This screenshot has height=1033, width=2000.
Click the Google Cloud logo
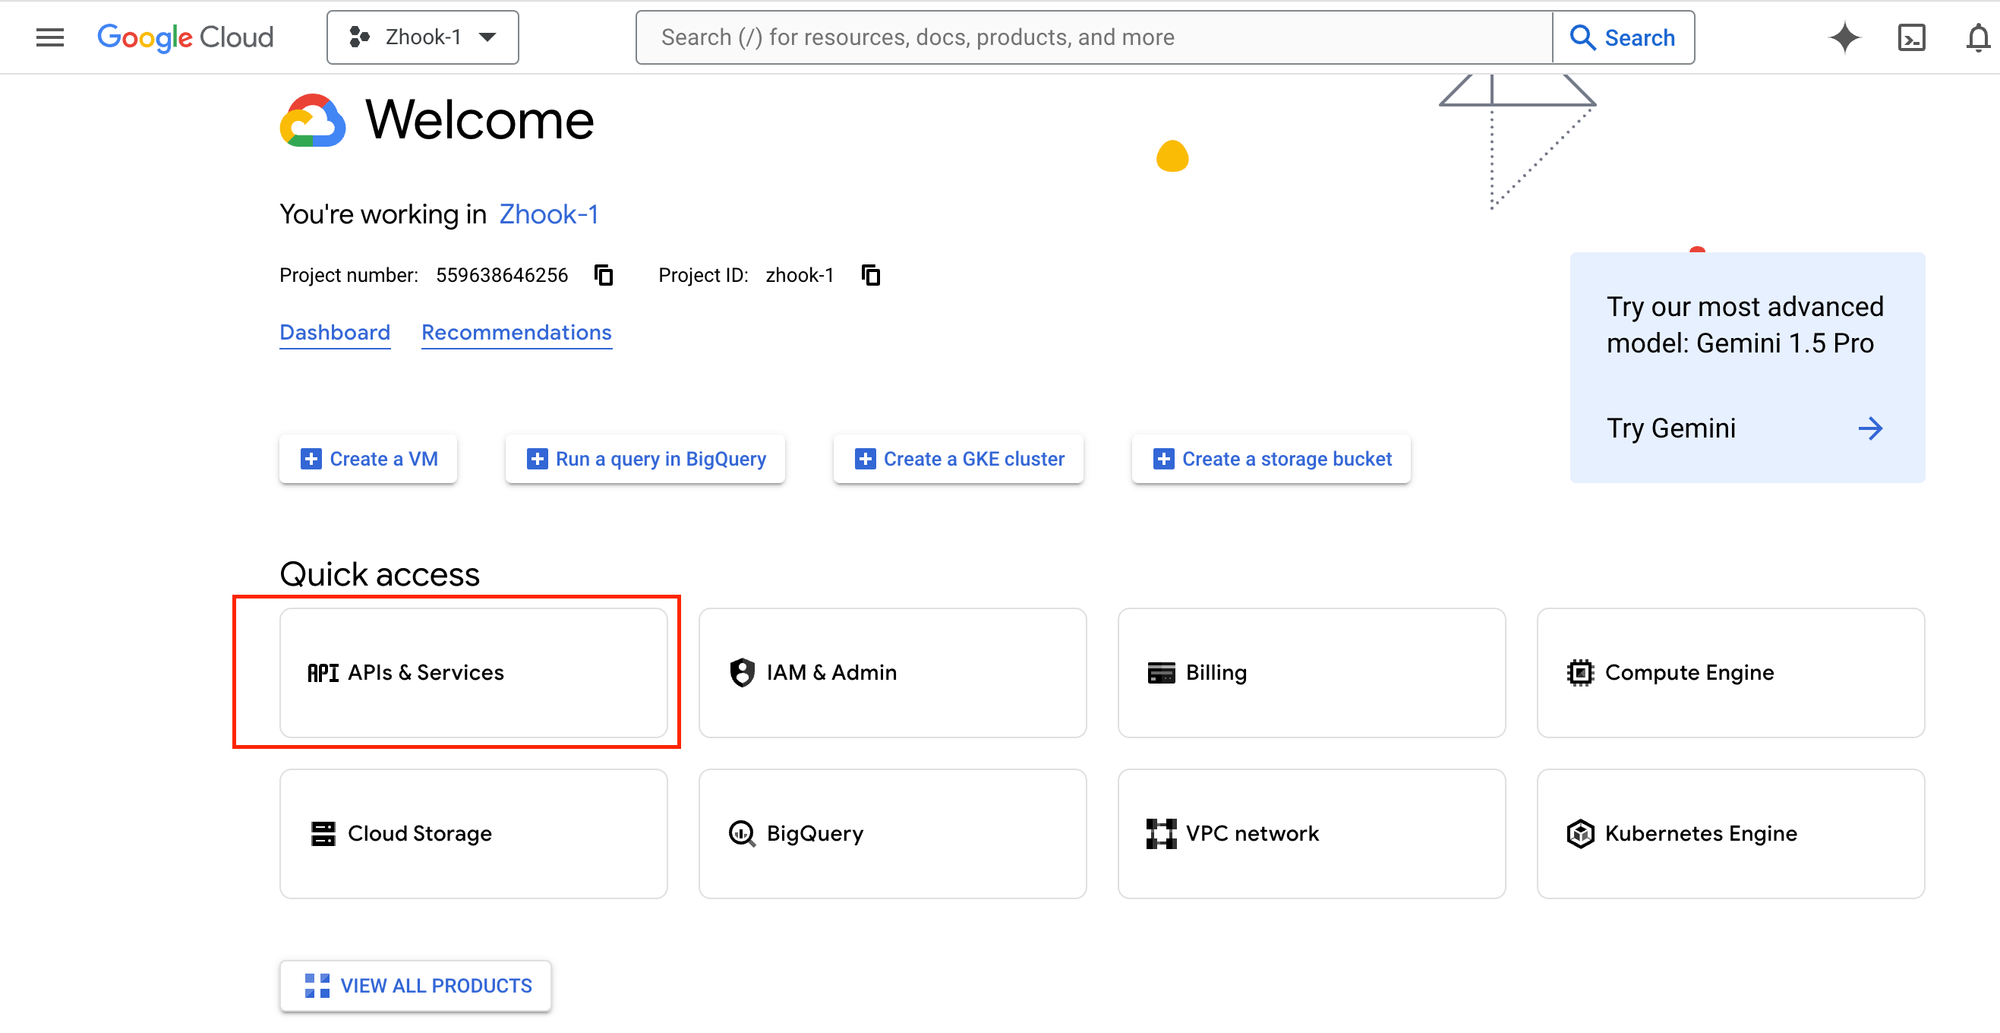[185, 38]
